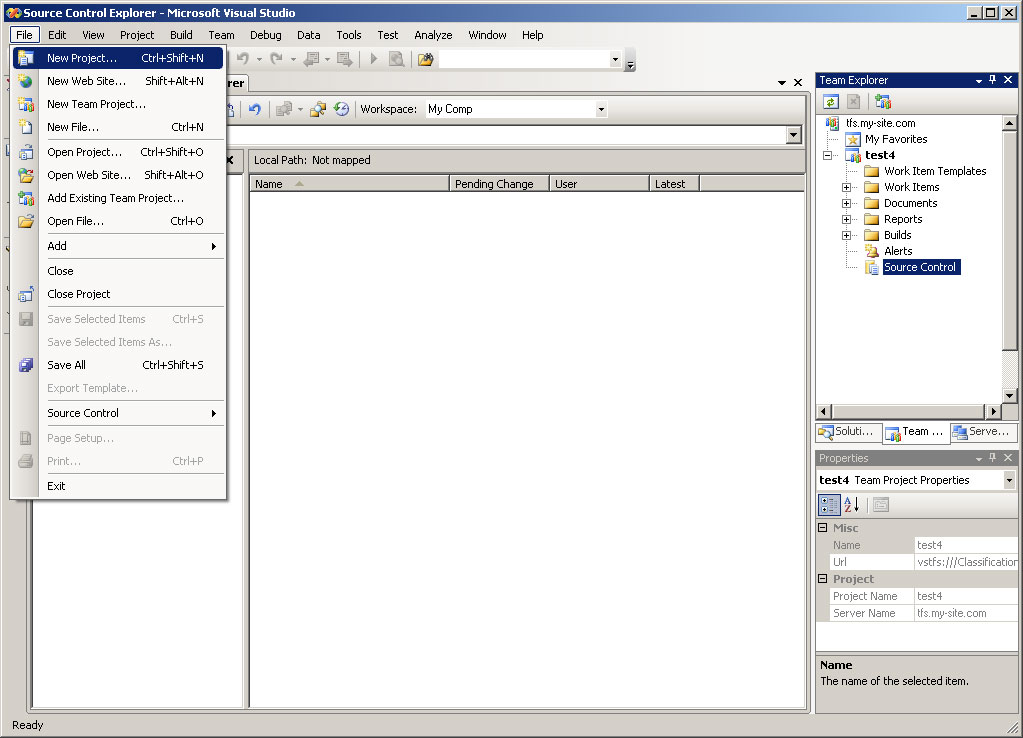Open the source location path dropdown arrow

pyautogui.click(x=793, y=135)
